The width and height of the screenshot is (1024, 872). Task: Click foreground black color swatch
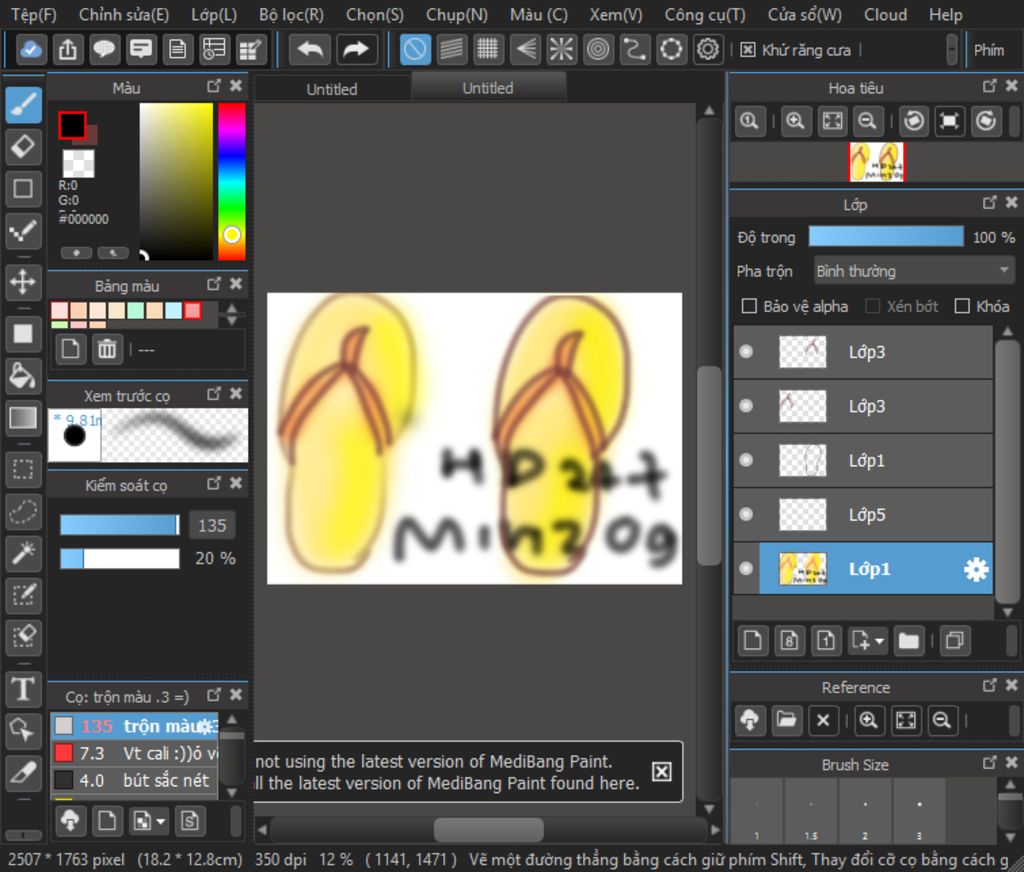pyautogui.click(x=72, y=125)
